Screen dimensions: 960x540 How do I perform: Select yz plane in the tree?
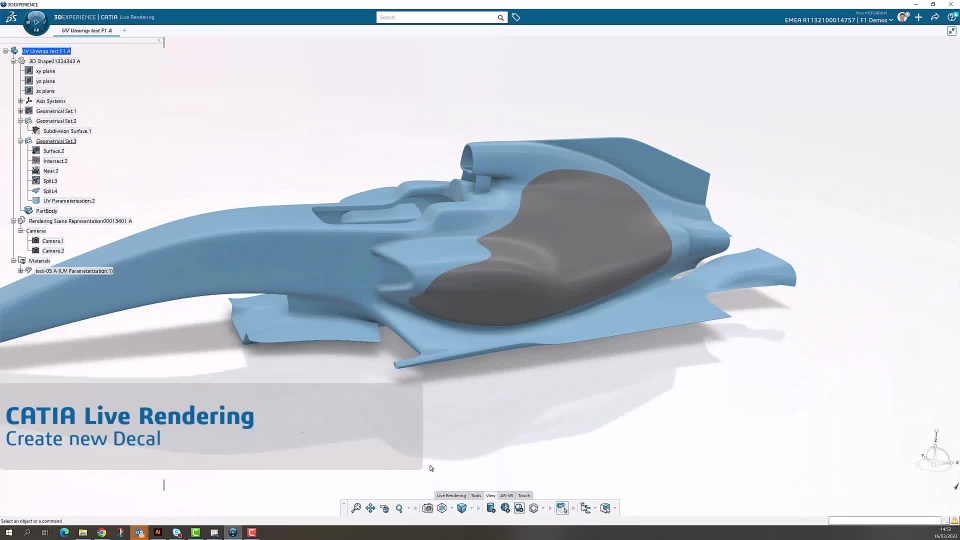[45, 81]
